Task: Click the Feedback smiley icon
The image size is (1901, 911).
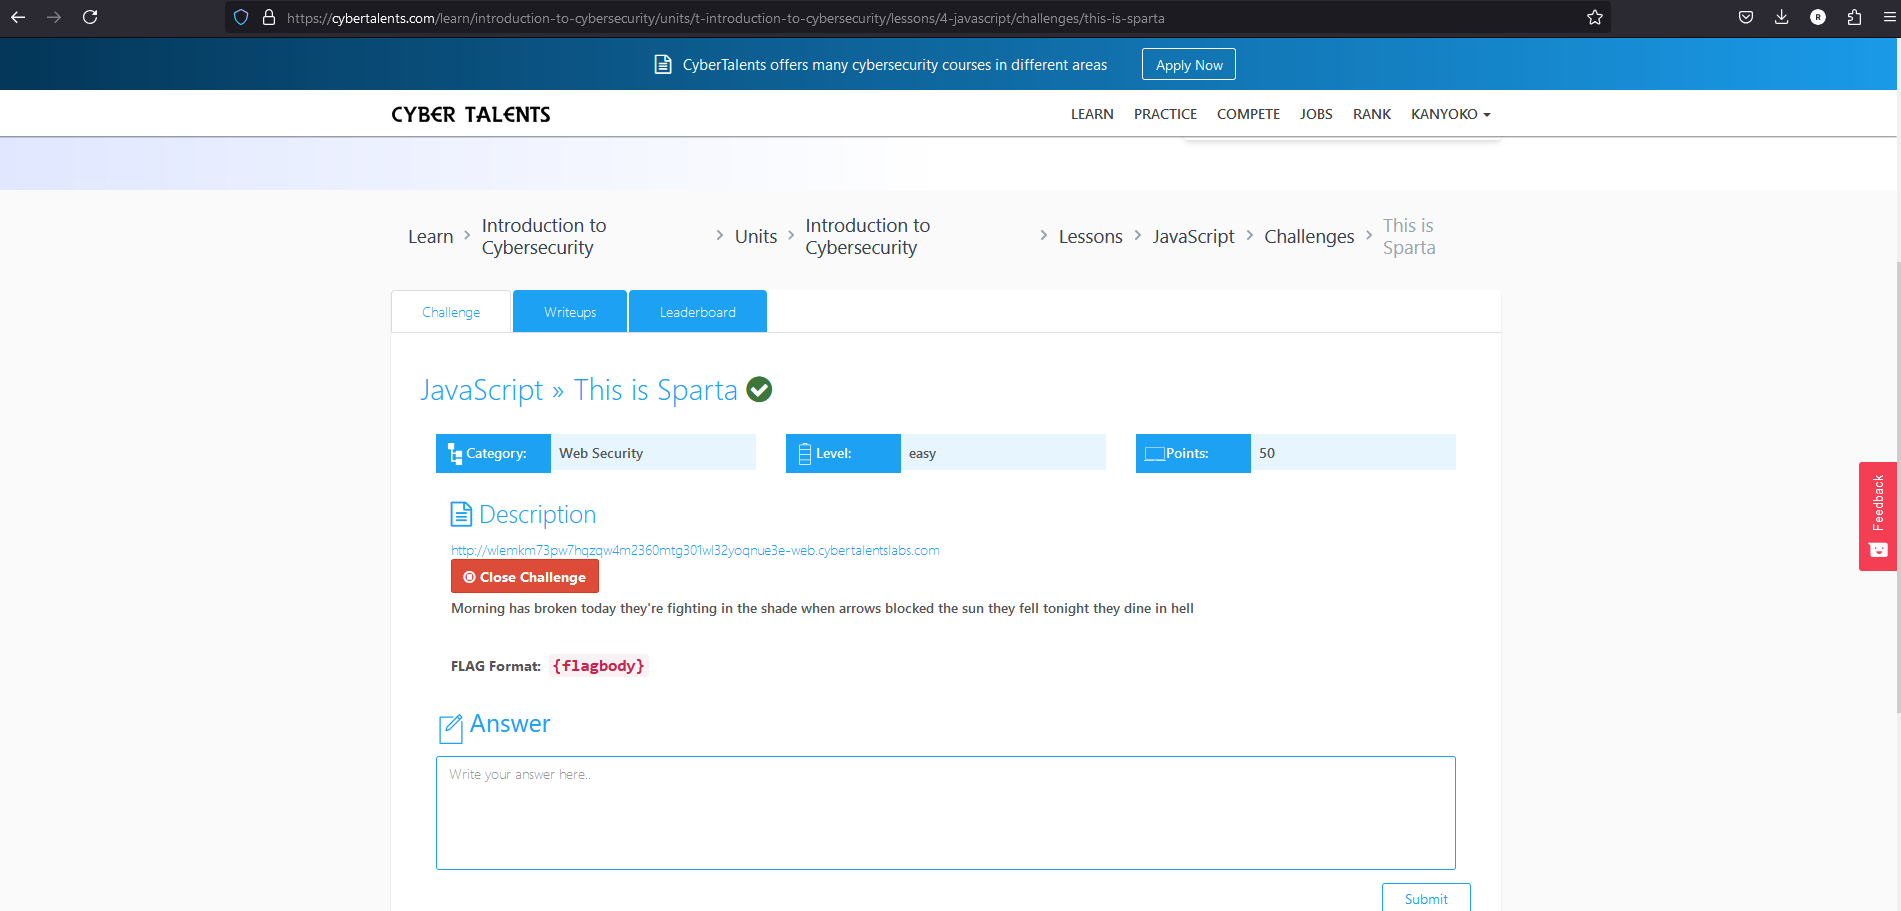Action: 1878,550
